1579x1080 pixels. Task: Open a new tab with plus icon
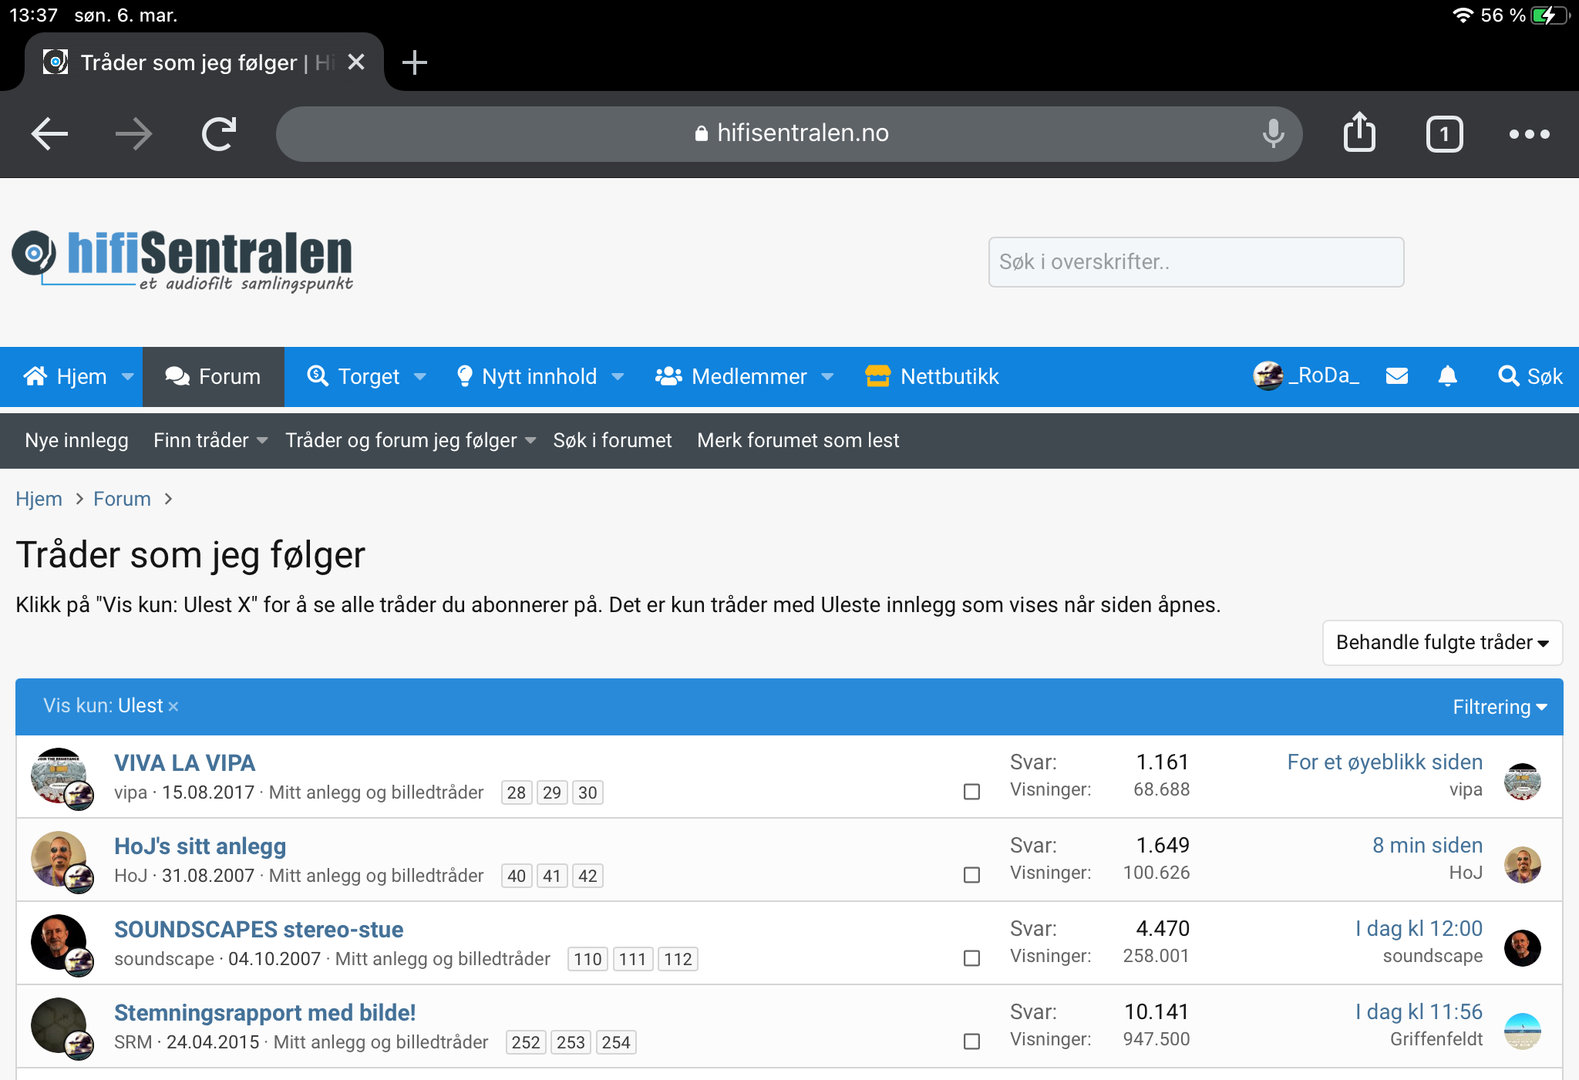(x=414, y=63)
